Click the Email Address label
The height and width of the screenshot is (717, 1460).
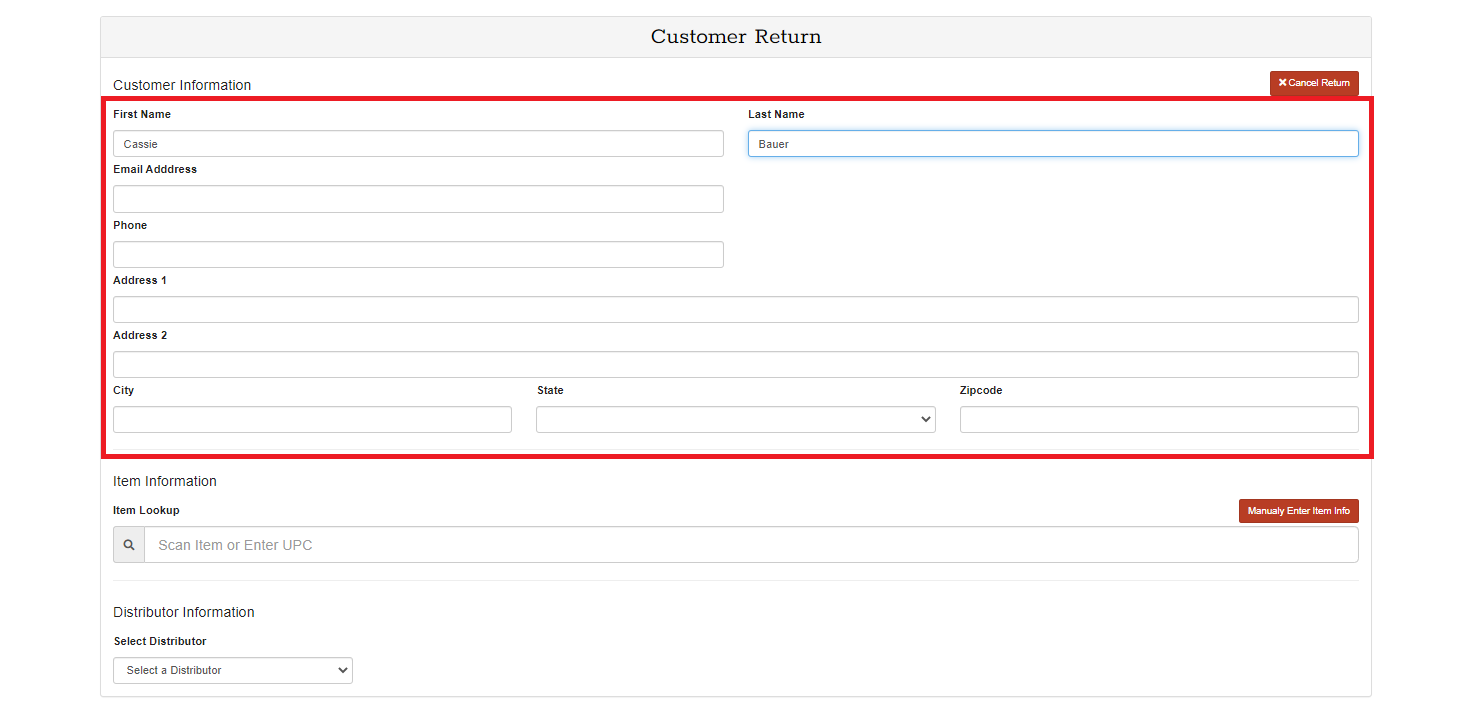155,170
